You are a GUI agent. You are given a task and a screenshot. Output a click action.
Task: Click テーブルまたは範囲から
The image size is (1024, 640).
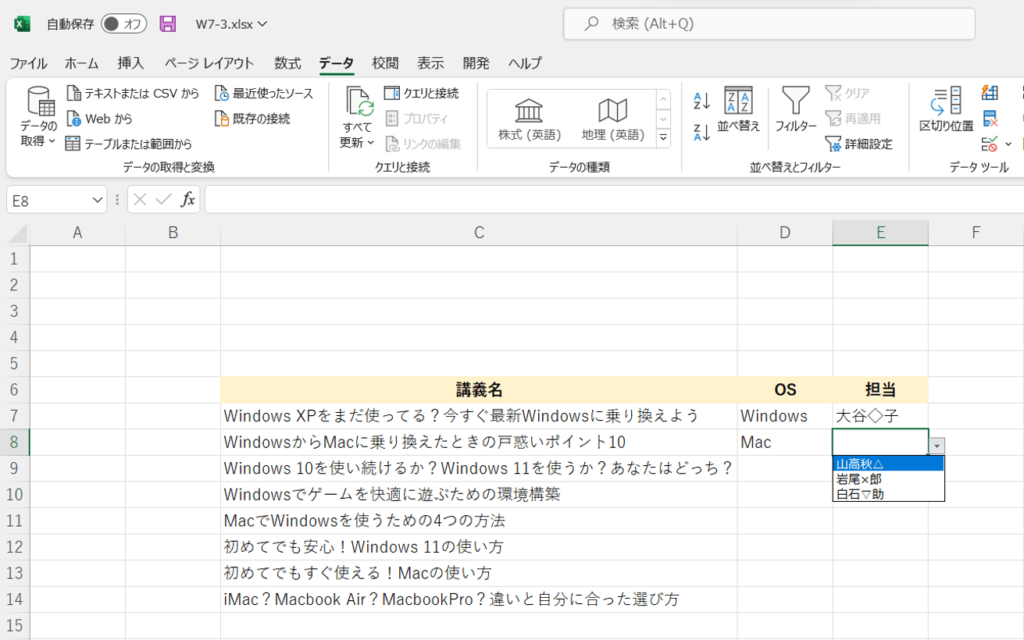[x=129, y=144]
